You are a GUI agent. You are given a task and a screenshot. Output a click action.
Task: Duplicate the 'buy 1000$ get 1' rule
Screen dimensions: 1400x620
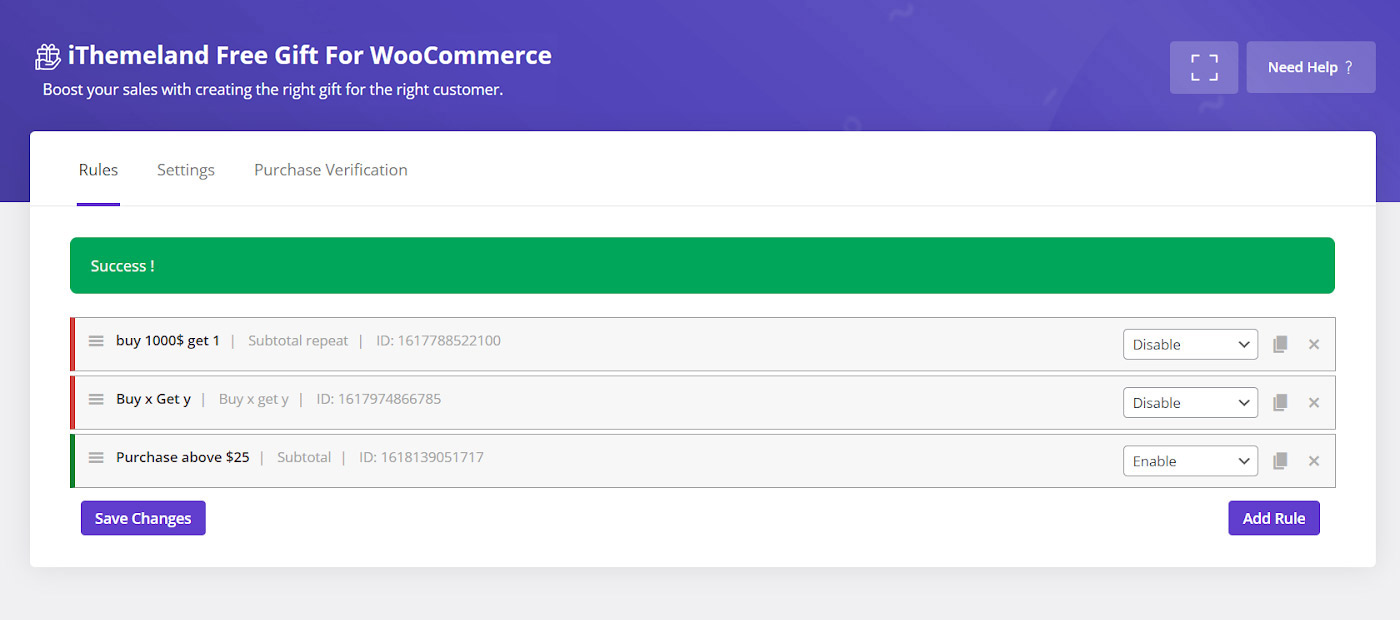pos(1279,344)
